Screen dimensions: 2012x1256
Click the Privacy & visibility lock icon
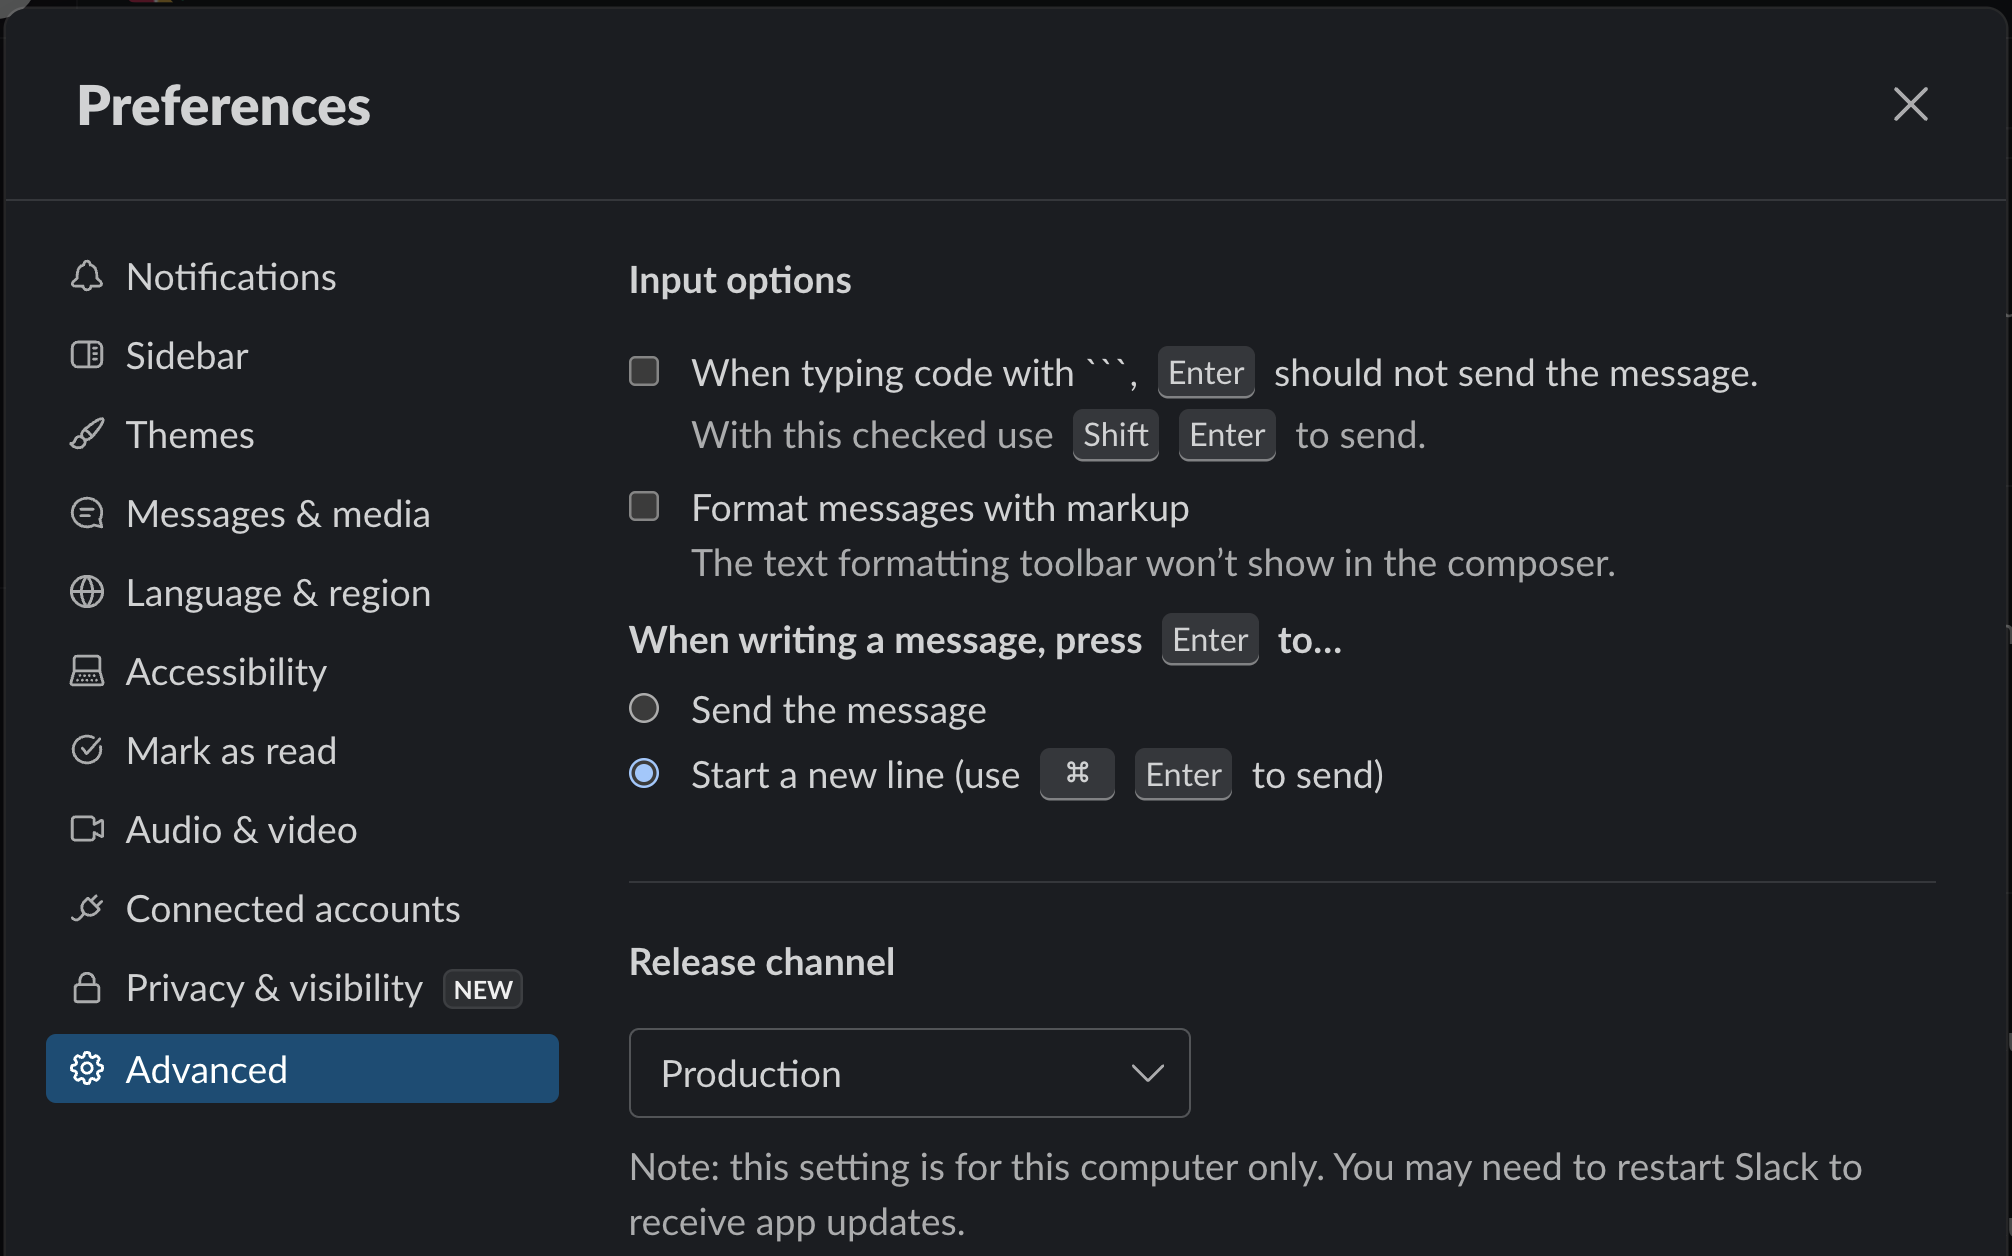tap(87, 987)
